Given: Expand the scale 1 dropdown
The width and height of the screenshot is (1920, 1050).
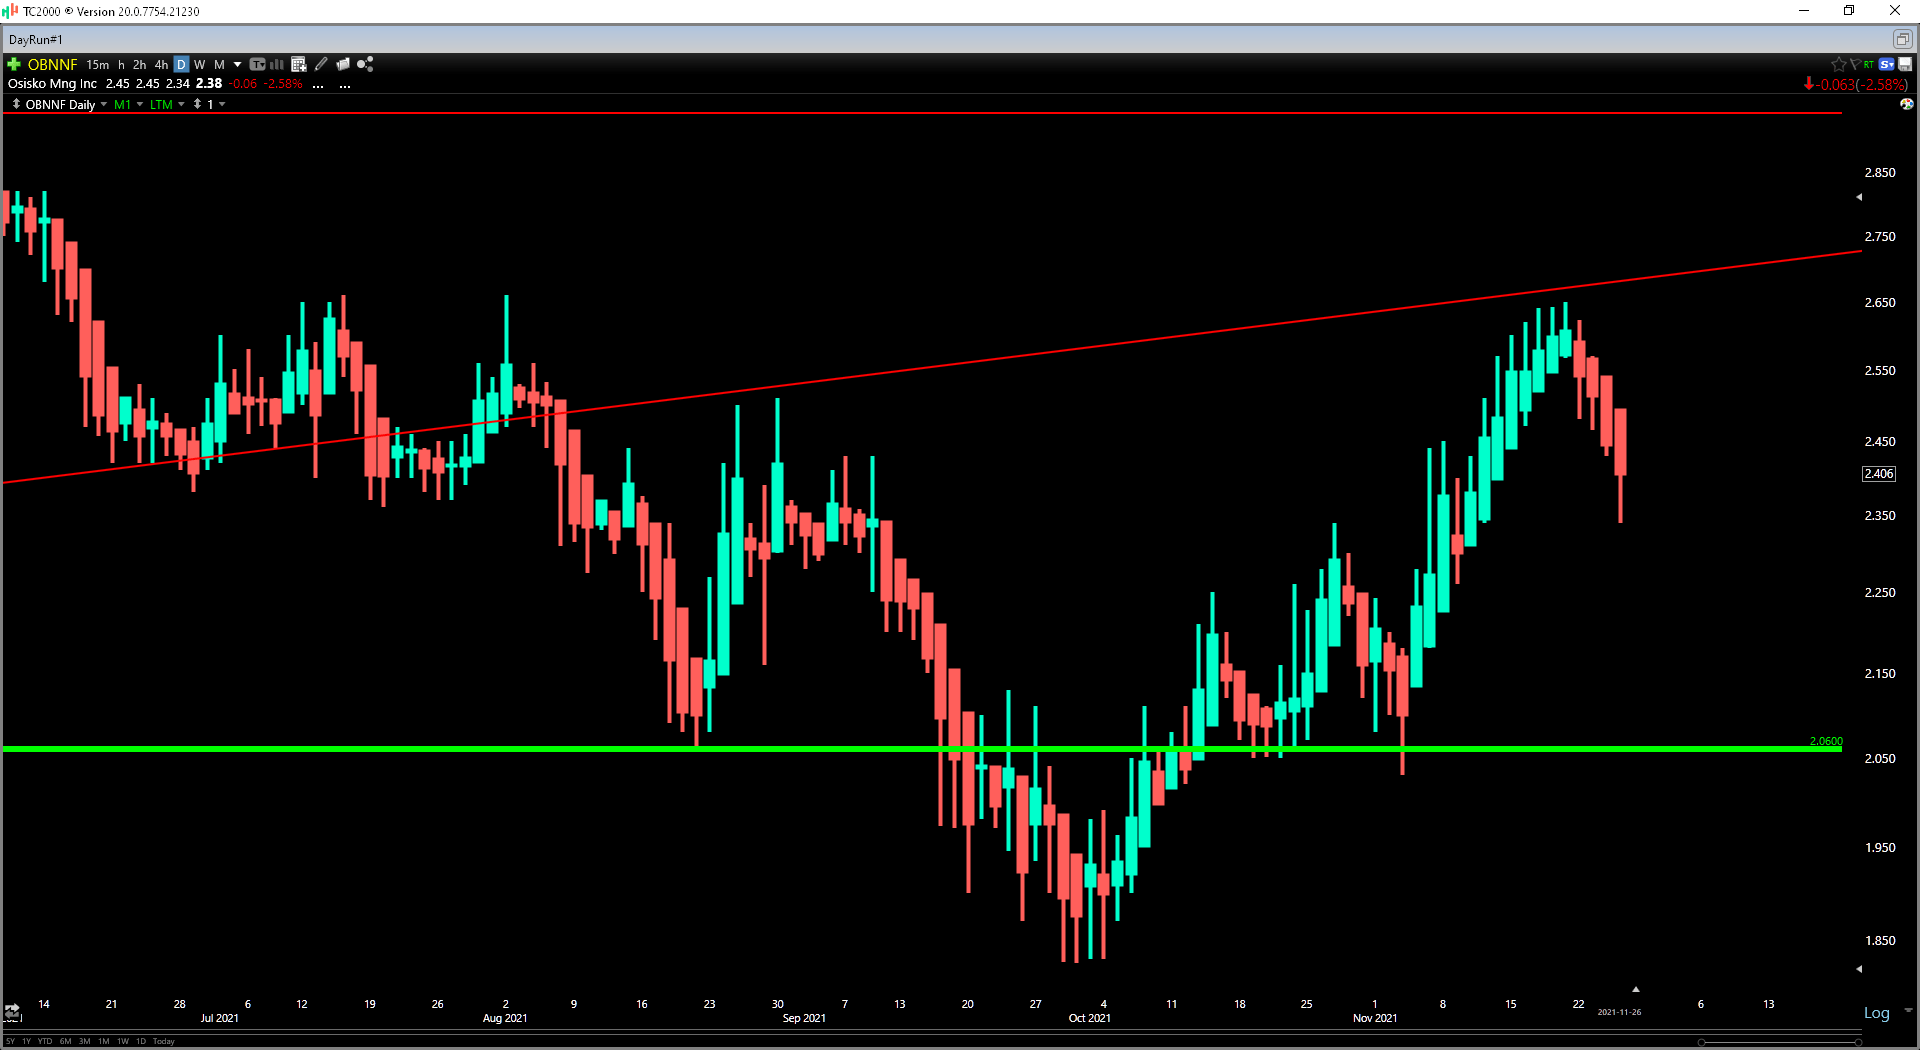Looking at the screenshot, I should pyautogui.click(x=222, y=104).
